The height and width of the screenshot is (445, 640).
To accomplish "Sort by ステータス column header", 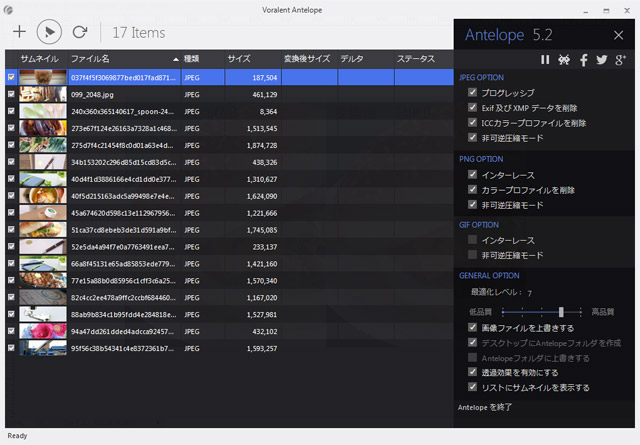I will point(424,59).
